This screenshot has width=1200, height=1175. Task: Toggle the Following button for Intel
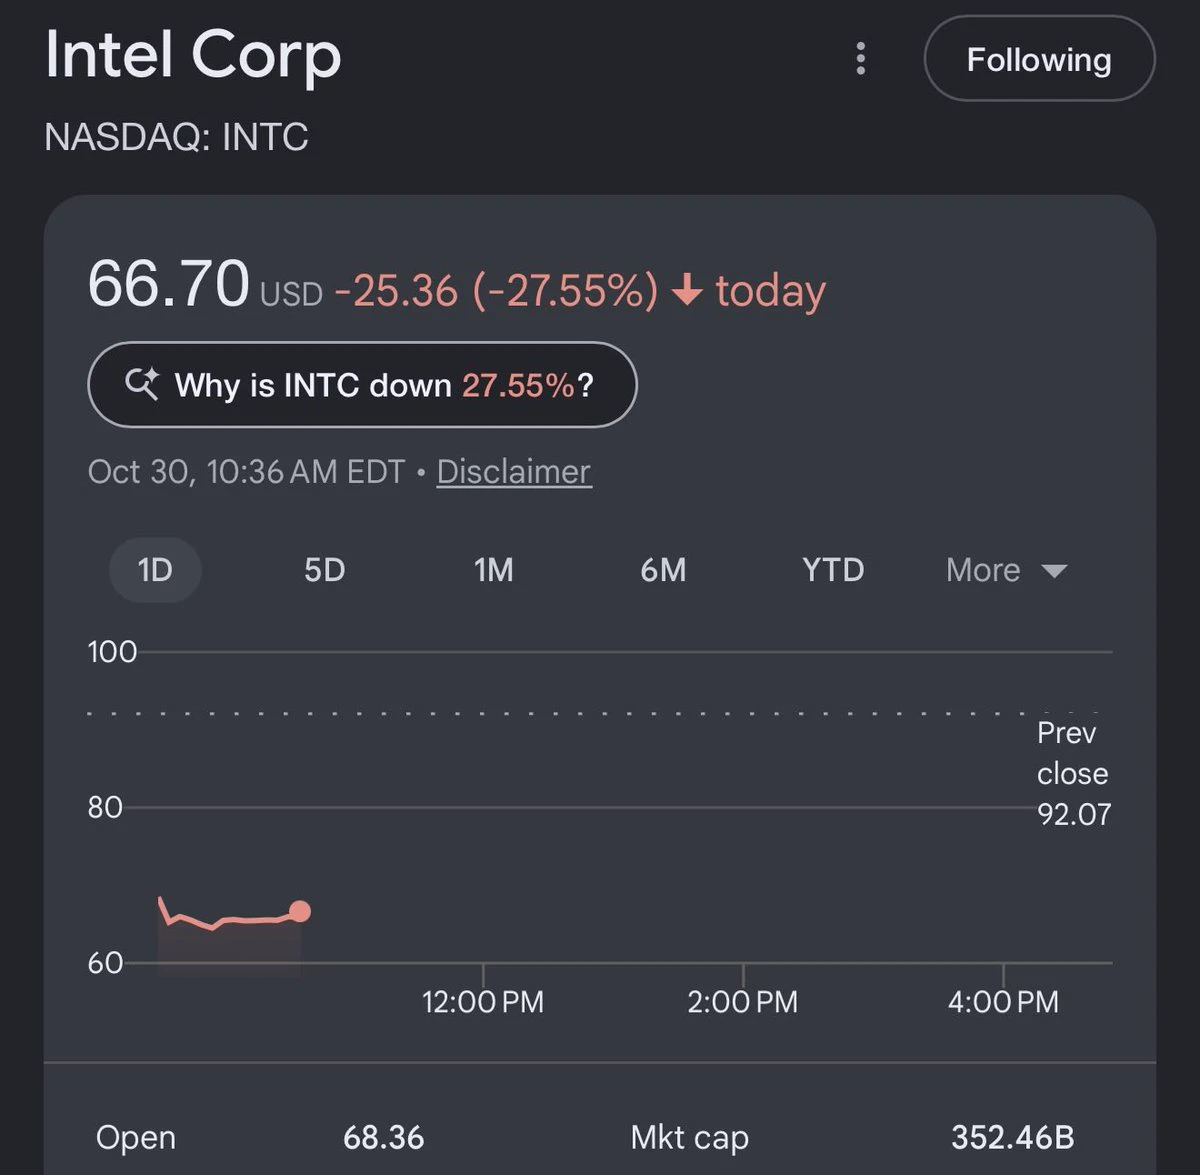click(x=1039, y=59)
